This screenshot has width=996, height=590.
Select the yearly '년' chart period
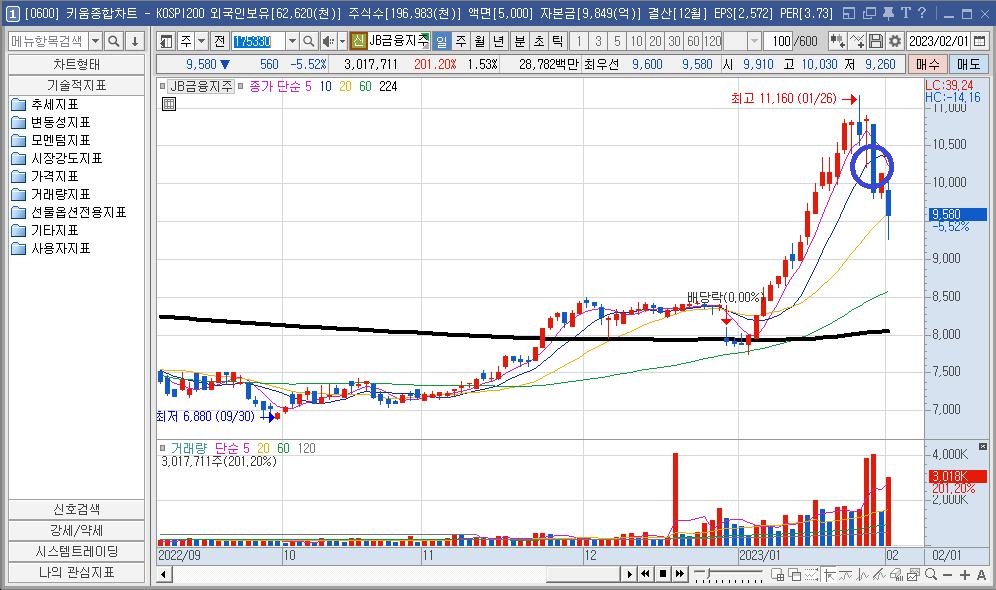coord(499,41)
